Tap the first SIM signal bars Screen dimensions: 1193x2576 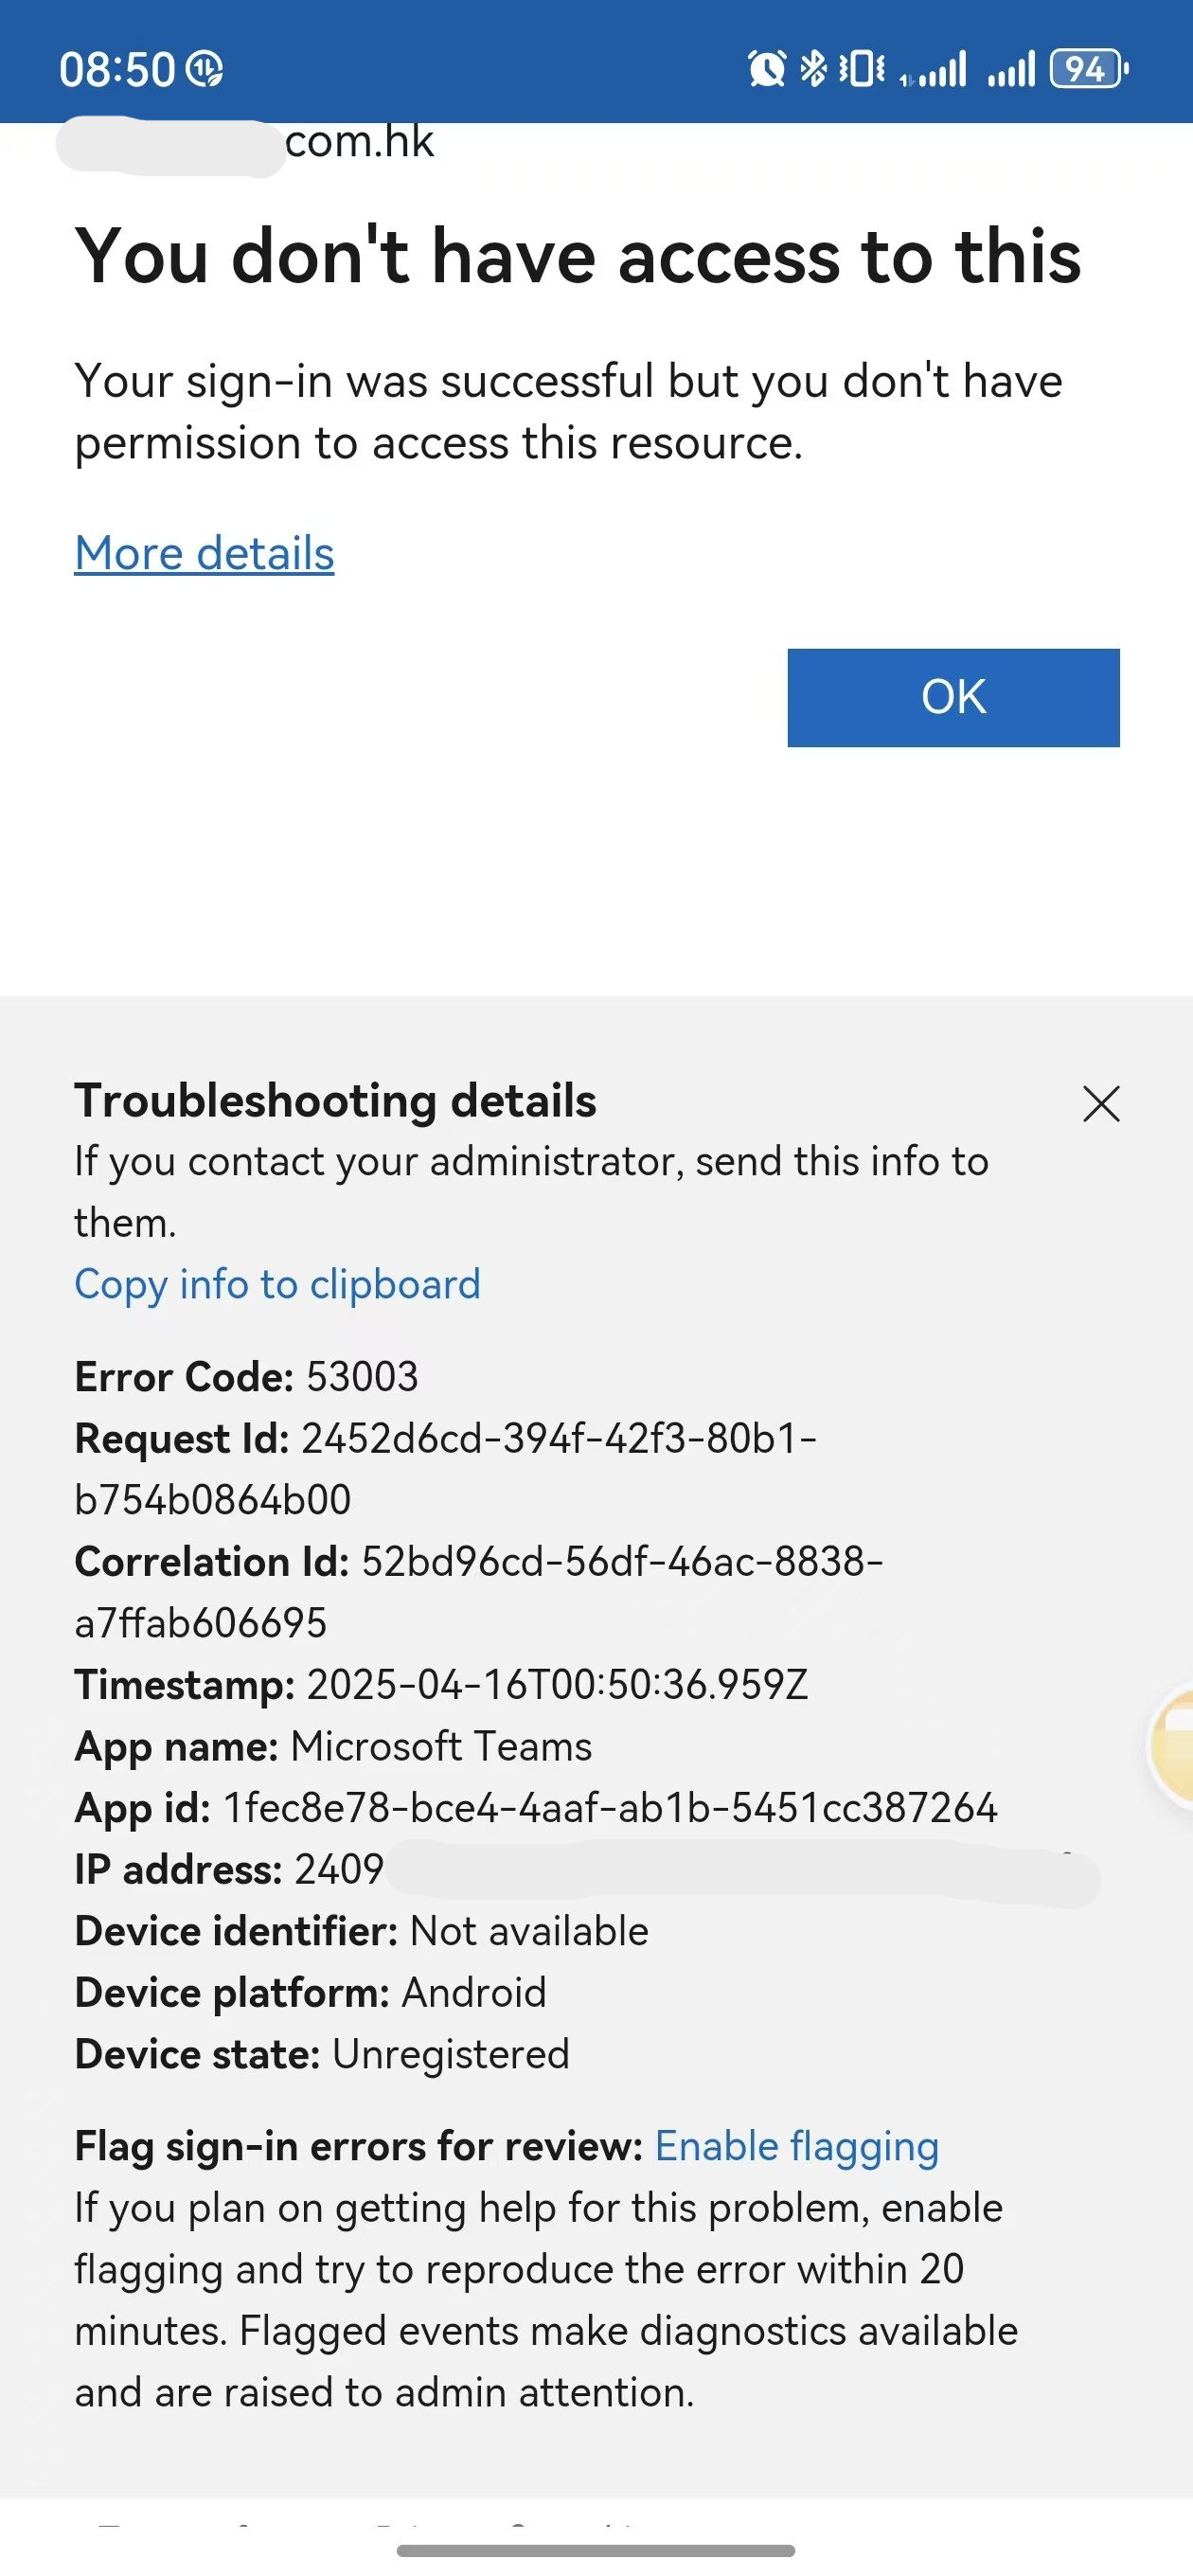coord(933,69)
